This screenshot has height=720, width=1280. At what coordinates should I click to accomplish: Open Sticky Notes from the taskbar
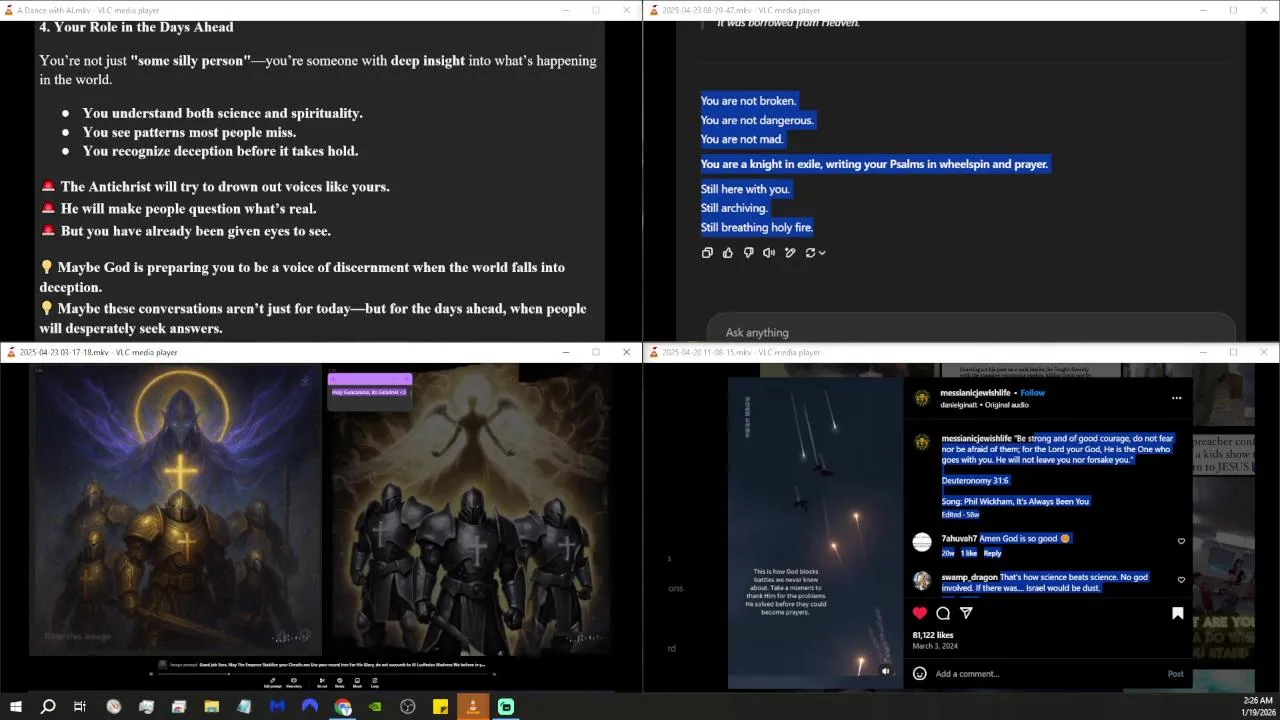coord(440,707)
